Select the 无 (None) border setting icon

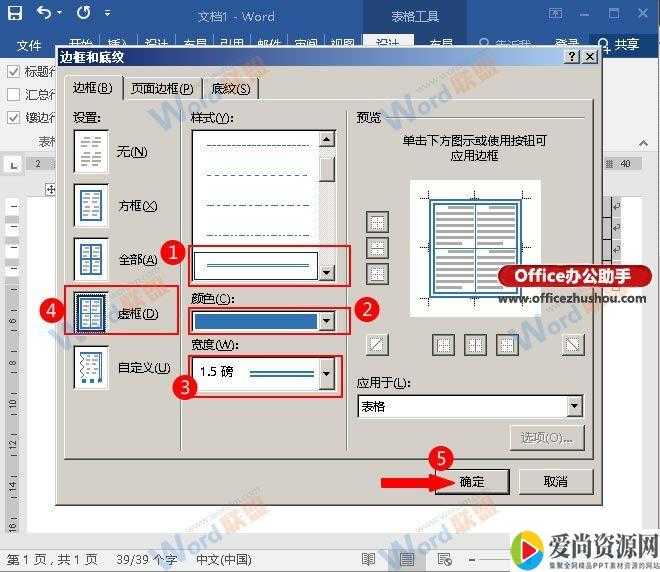[91, 152]
